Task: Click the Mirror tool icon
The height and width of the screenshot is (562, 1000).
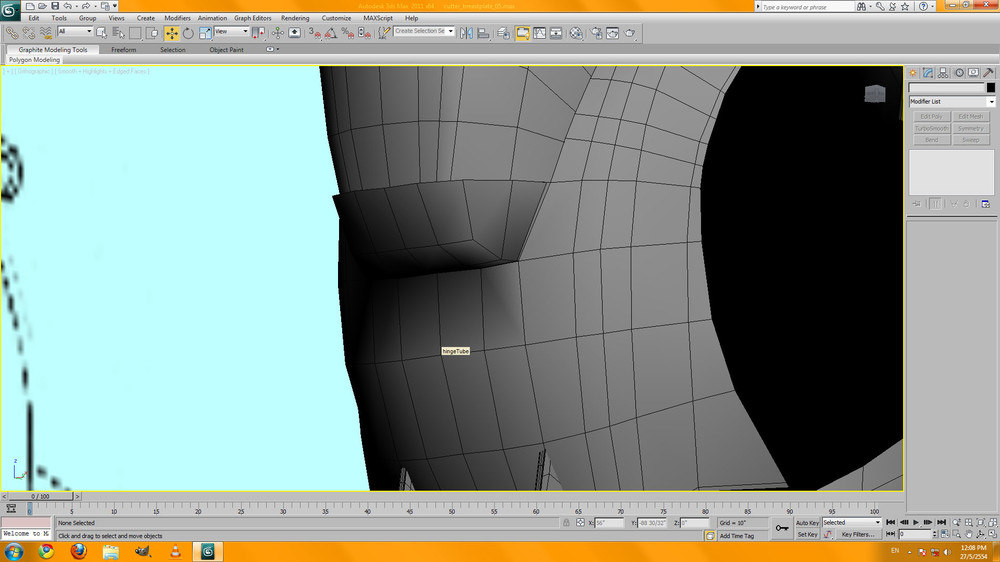Action: 467,33
